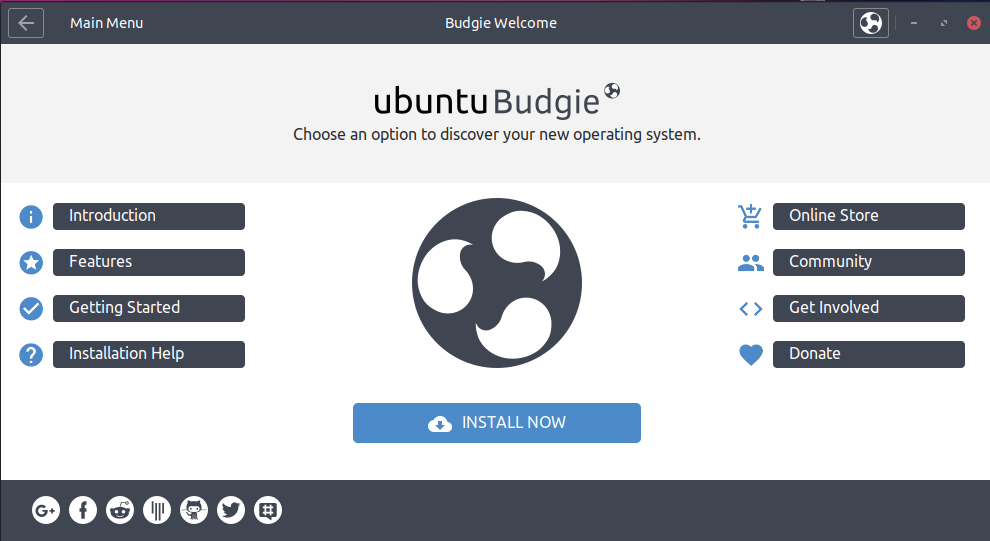The width and height of the screenshot is (990, 541).
Task: Open the Donate page
Action: pyautogui.click(x=869, y=355)
